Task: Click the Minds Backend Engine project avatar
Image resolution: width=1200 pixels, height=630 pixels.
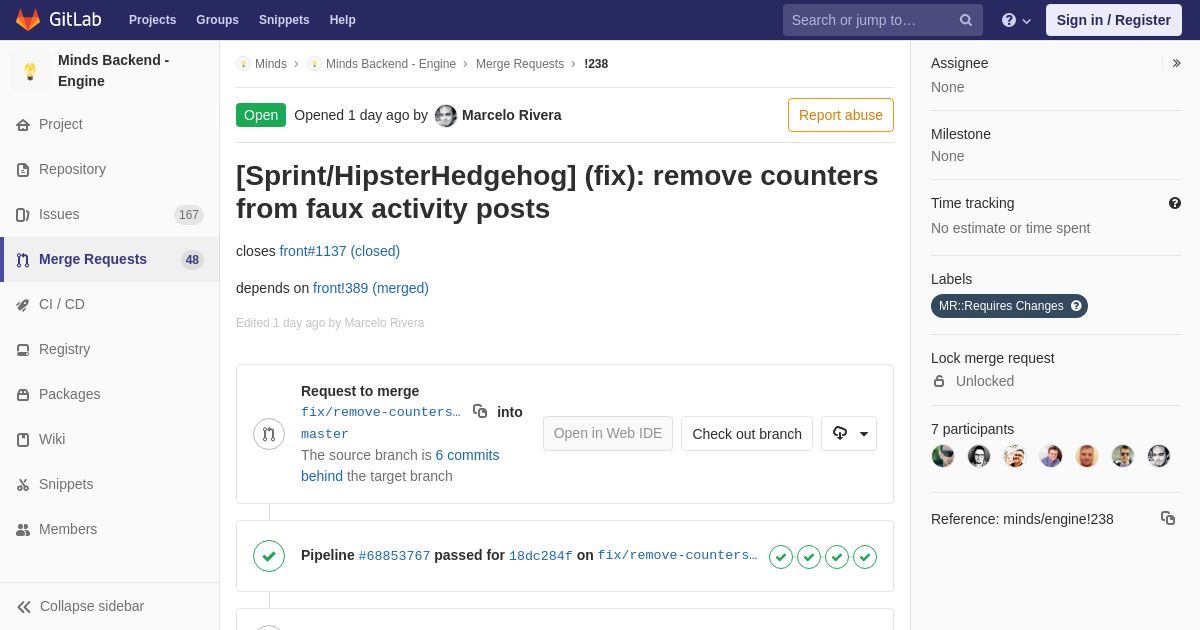Action: click(30, 71)
